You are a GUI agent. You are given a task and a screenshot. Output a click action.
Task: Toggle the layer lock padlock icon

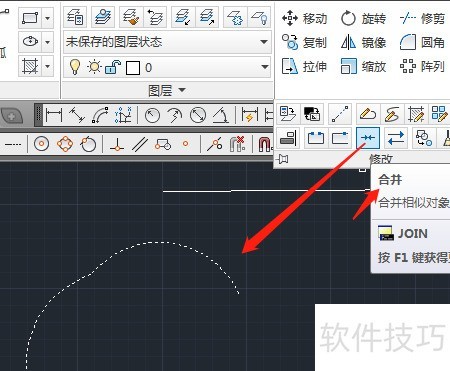(x=113, y=67)
